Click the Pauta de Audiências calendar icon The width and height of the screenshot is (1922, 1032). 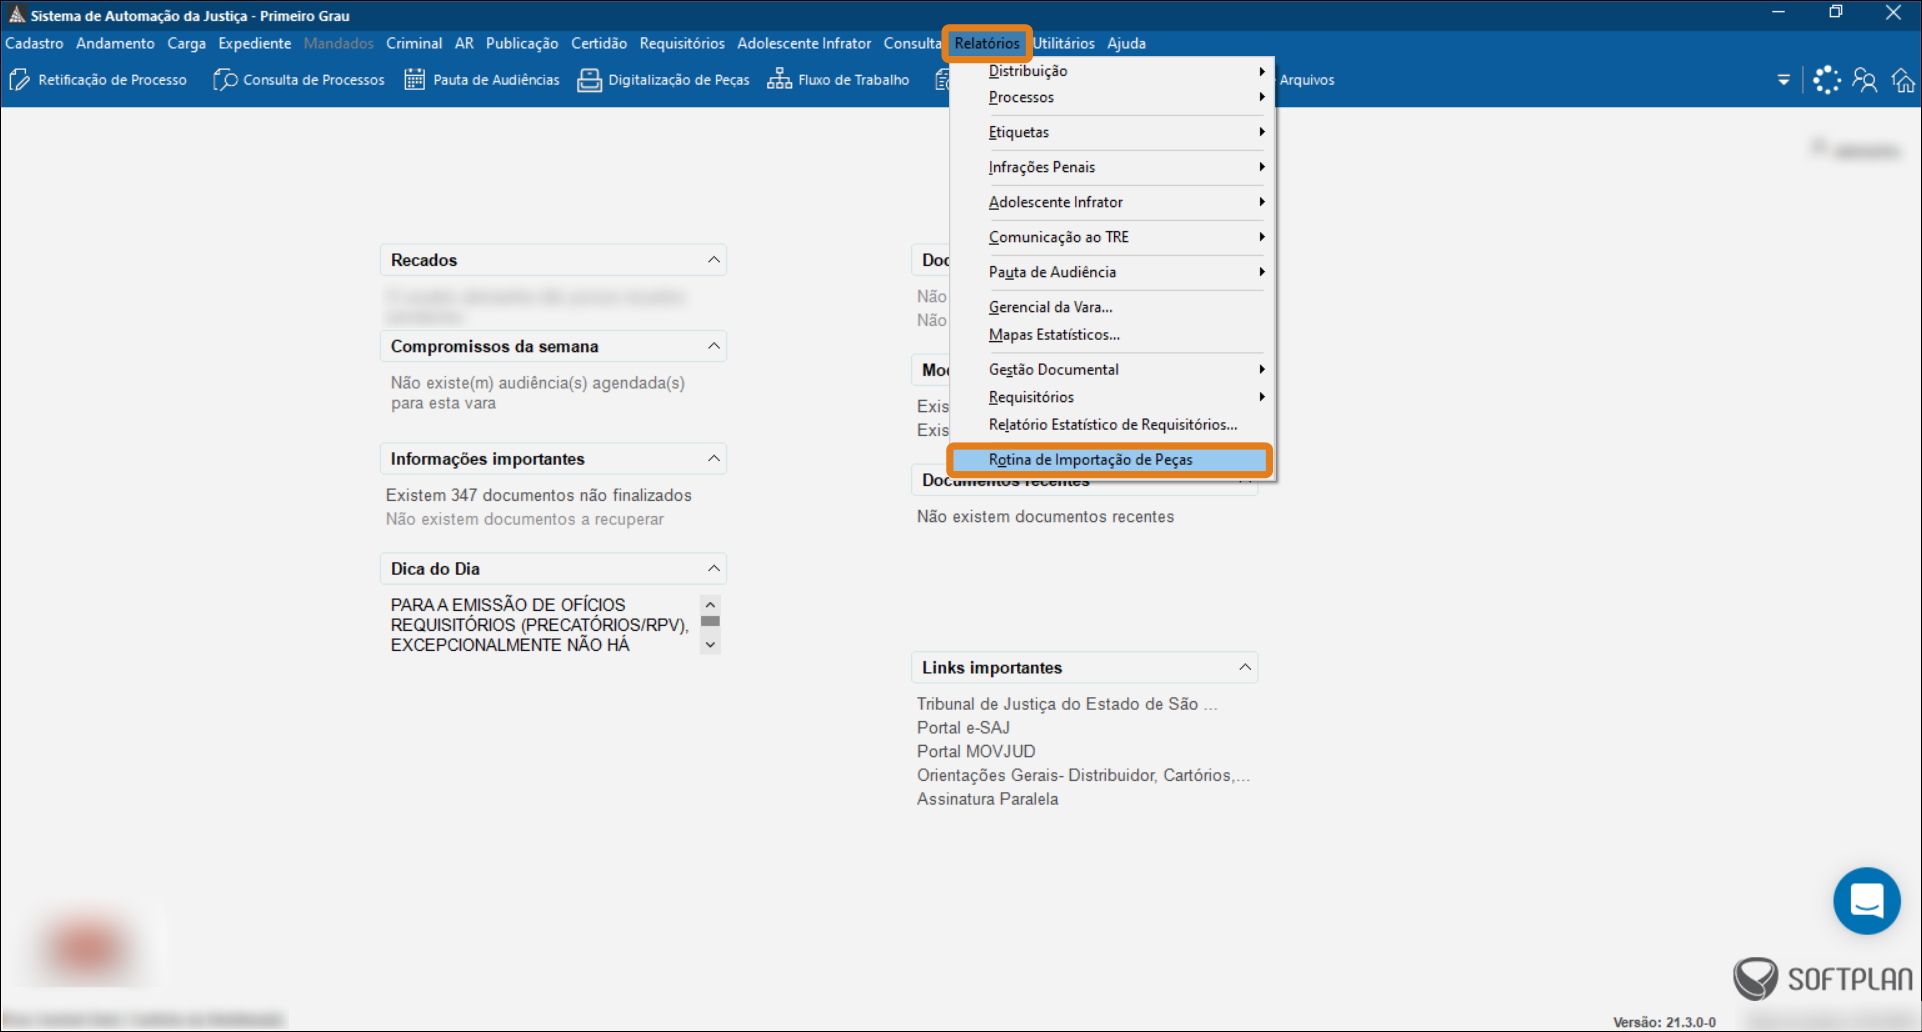pos(414,80)
